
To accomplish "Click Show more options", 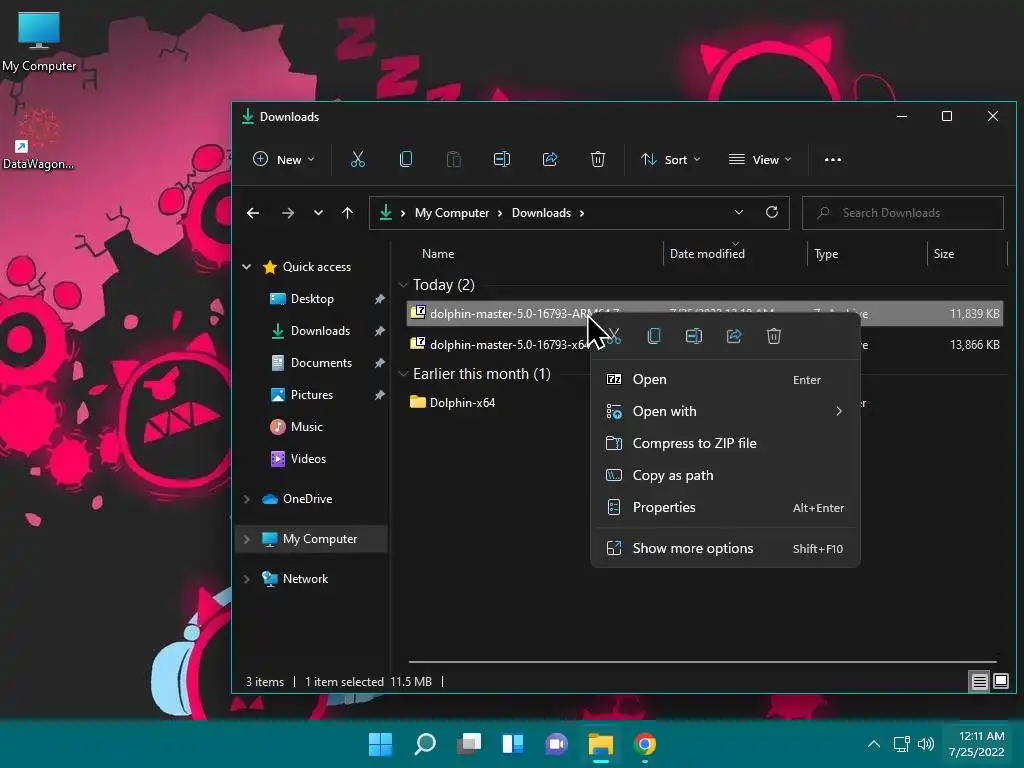I will tap(725, 549).
